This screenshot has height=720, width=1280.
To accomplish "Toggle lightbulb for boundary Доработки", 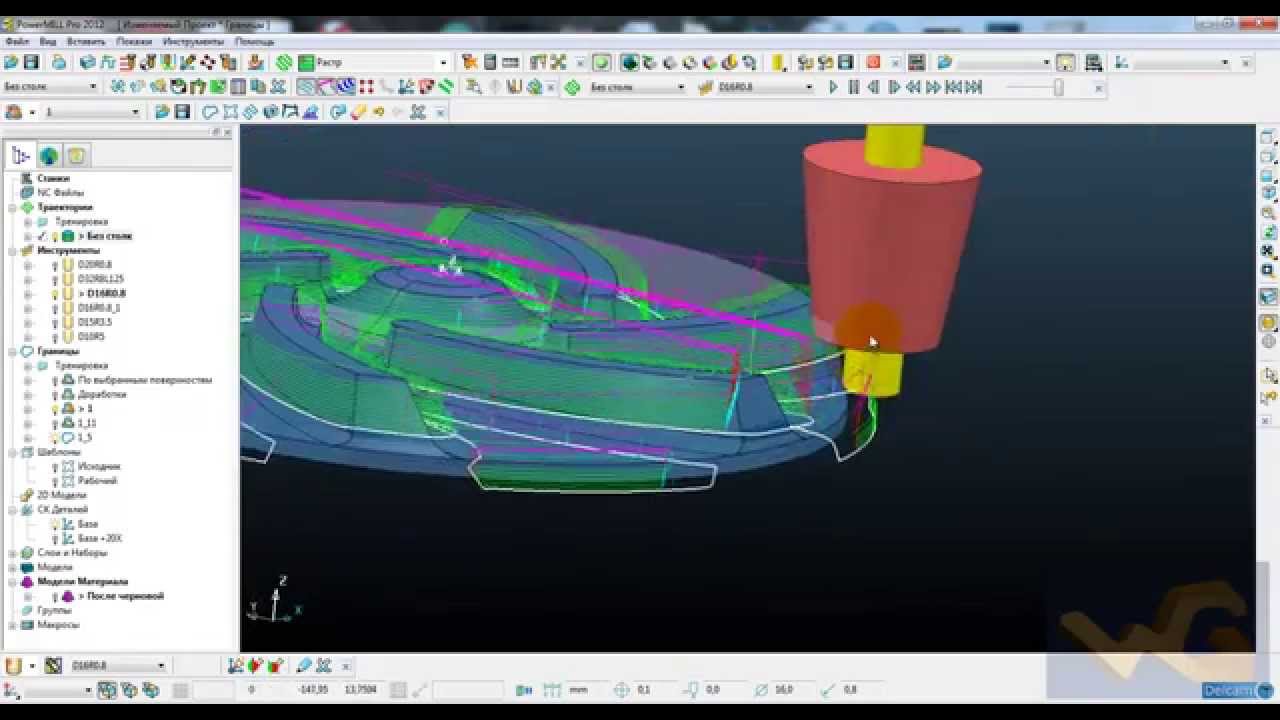I will coord(55,395).
